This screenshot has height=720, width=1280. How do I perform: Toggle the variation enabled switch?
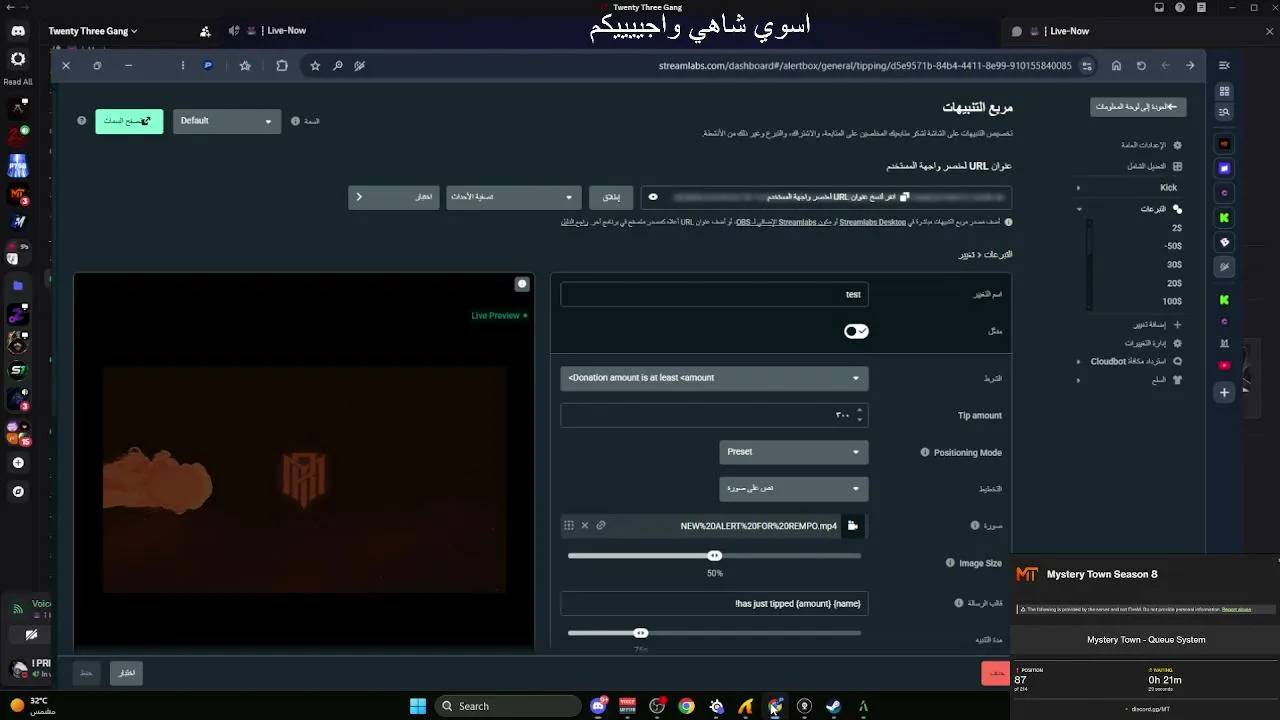pos(856,331)
